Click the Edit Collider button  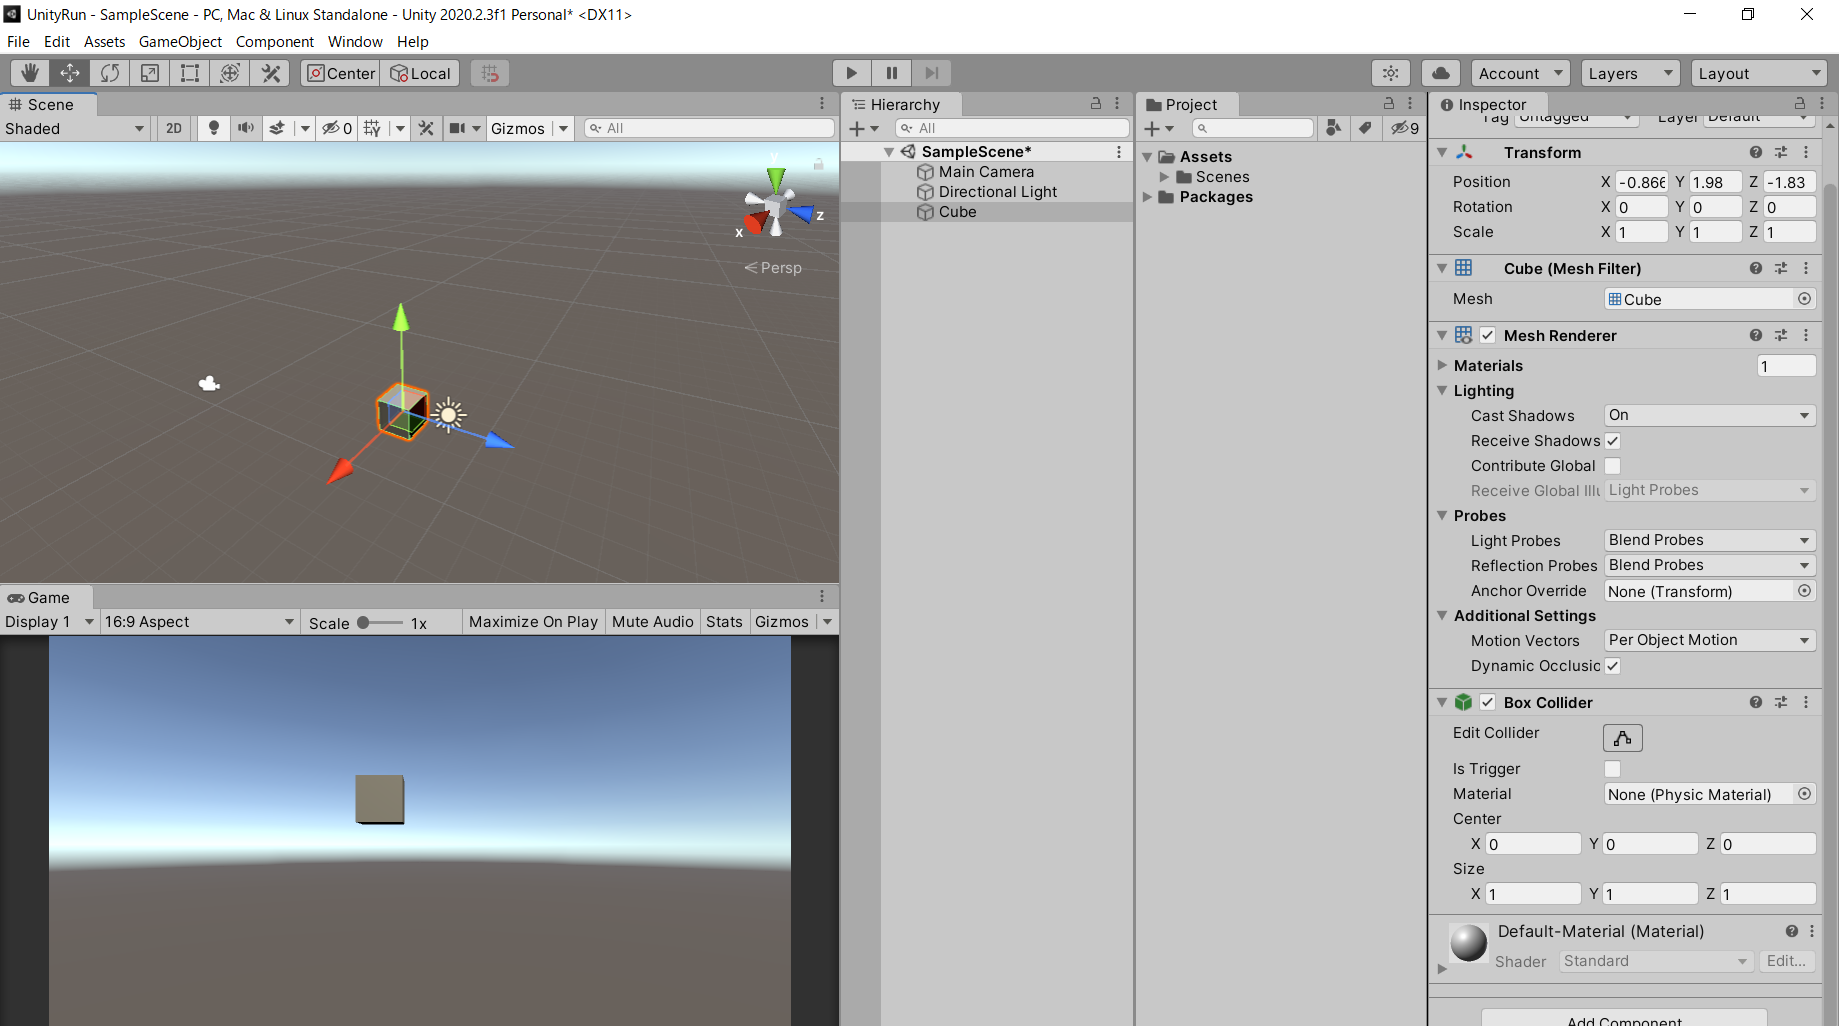(x=1622, y=738)
